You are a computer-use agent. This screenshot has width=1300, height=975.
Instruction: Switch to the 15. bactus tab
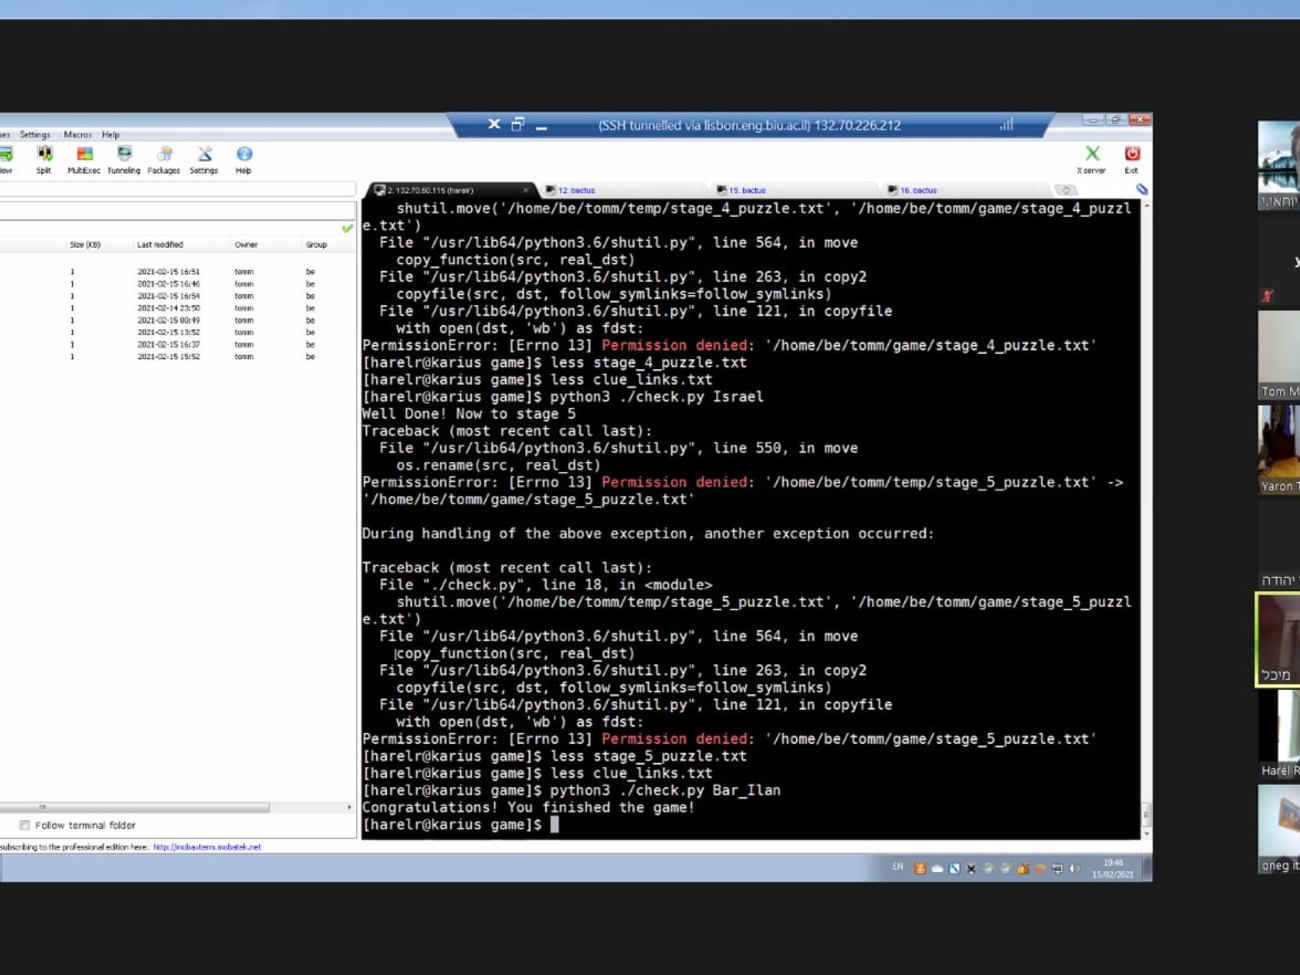point(747,190)
